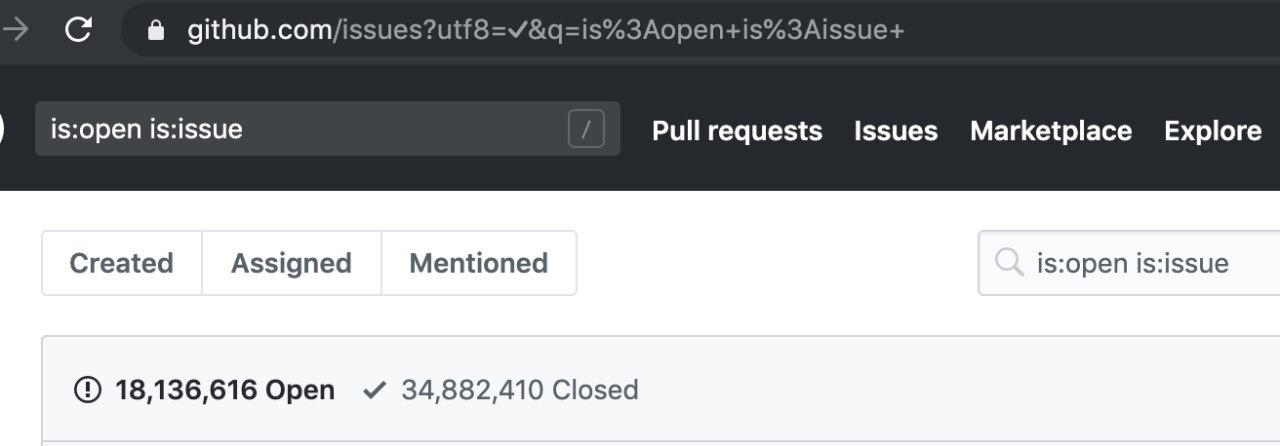Switch to the Created tab
1280x446 pixels.
click(121, 263)
